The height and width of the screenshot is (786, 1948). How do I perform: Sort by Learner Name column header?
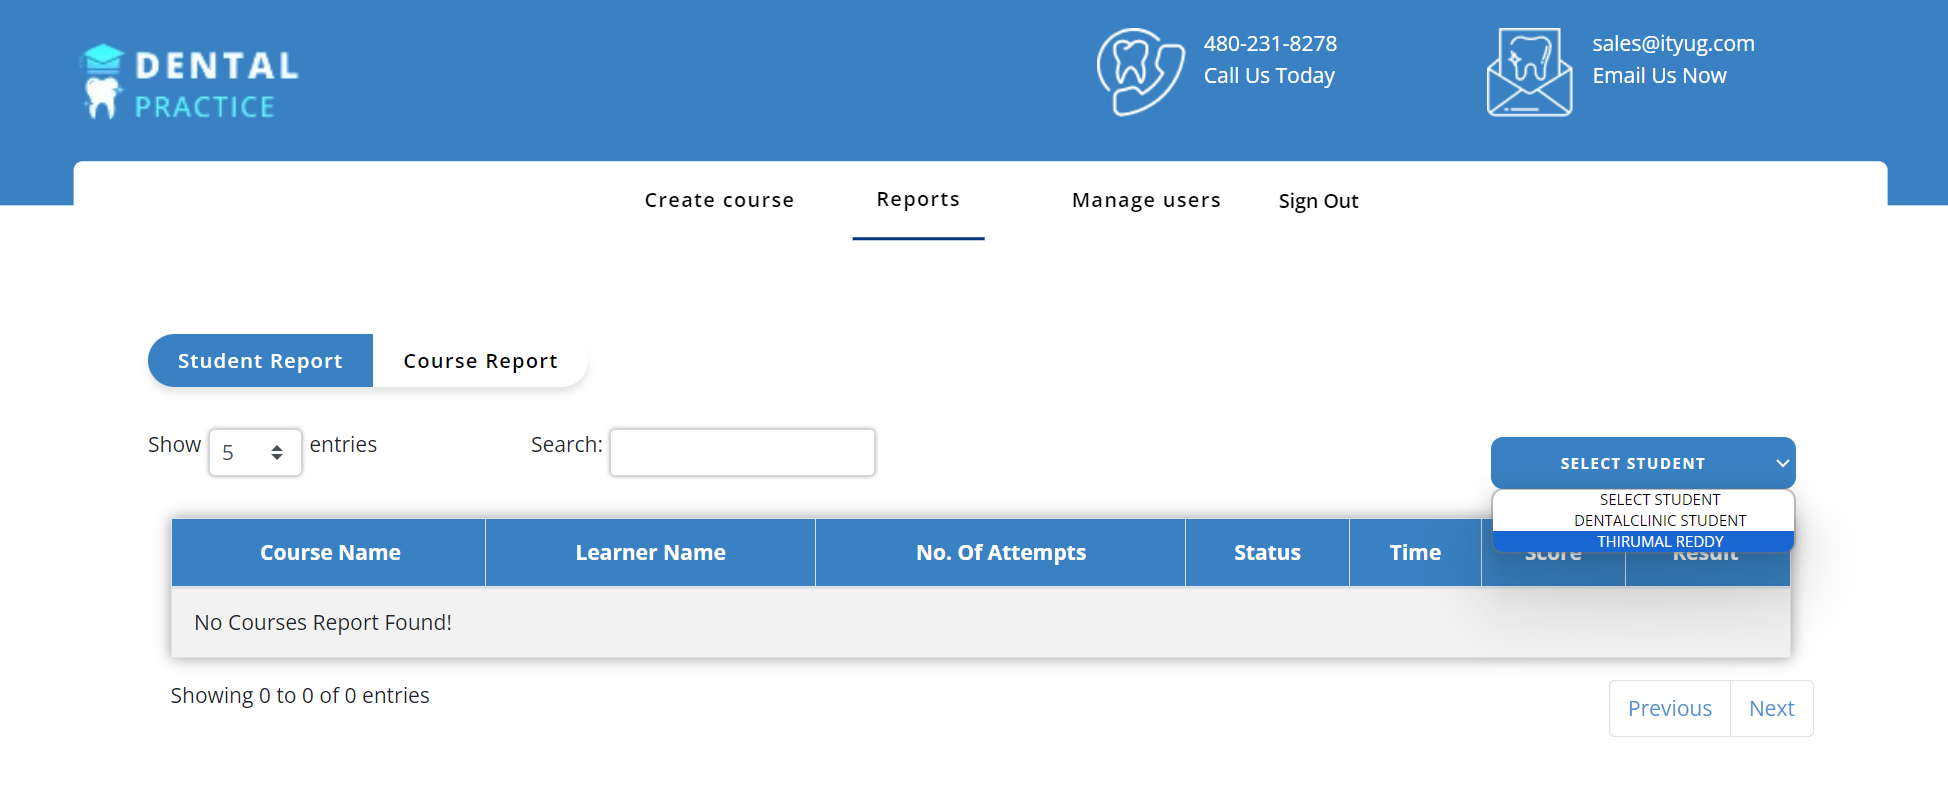pyautogui.click(x=650, y=553)
